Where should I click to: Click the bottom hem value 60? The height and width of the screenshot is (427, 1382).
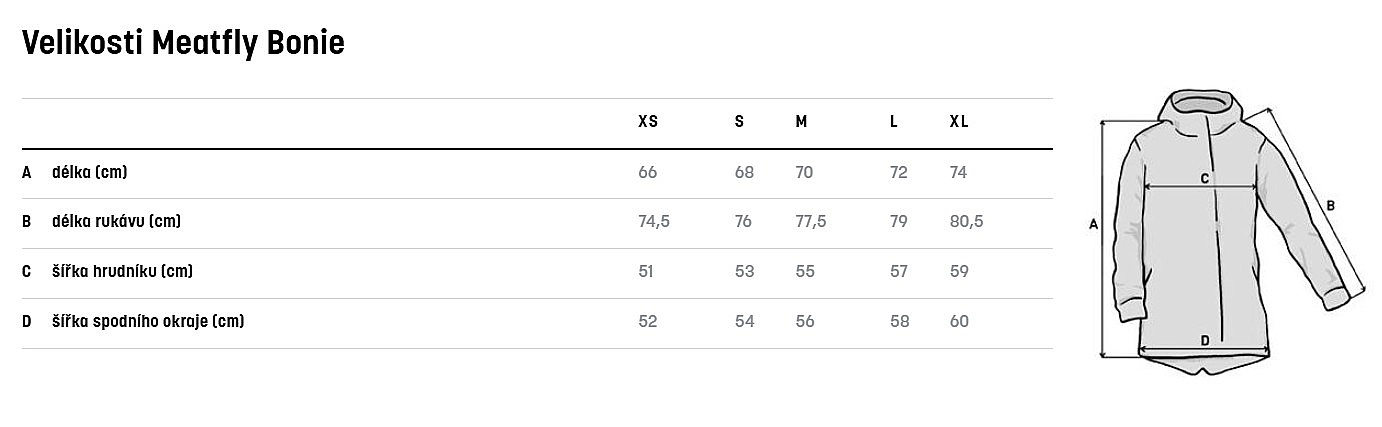click(959, 321)
